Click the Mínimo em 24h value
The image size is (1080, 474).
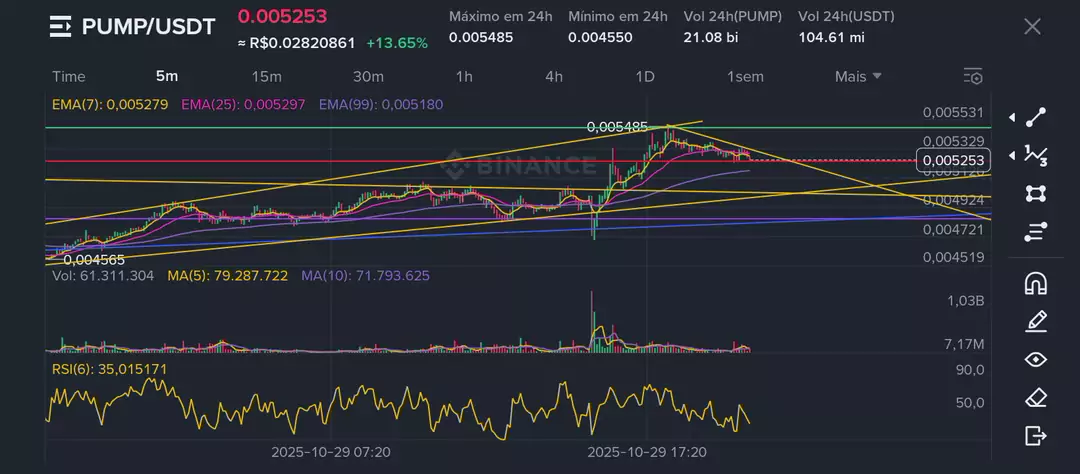(600, 37)
